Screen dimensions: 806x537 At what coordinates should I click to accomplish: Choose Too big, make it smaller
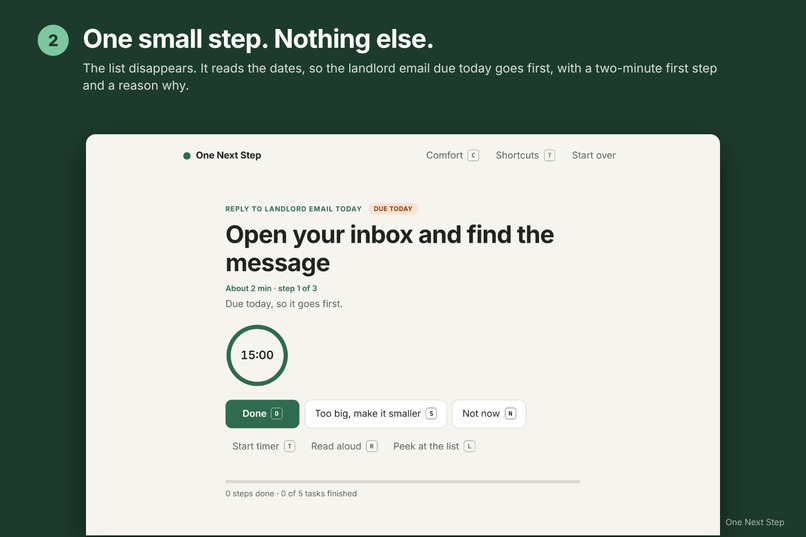376,414
